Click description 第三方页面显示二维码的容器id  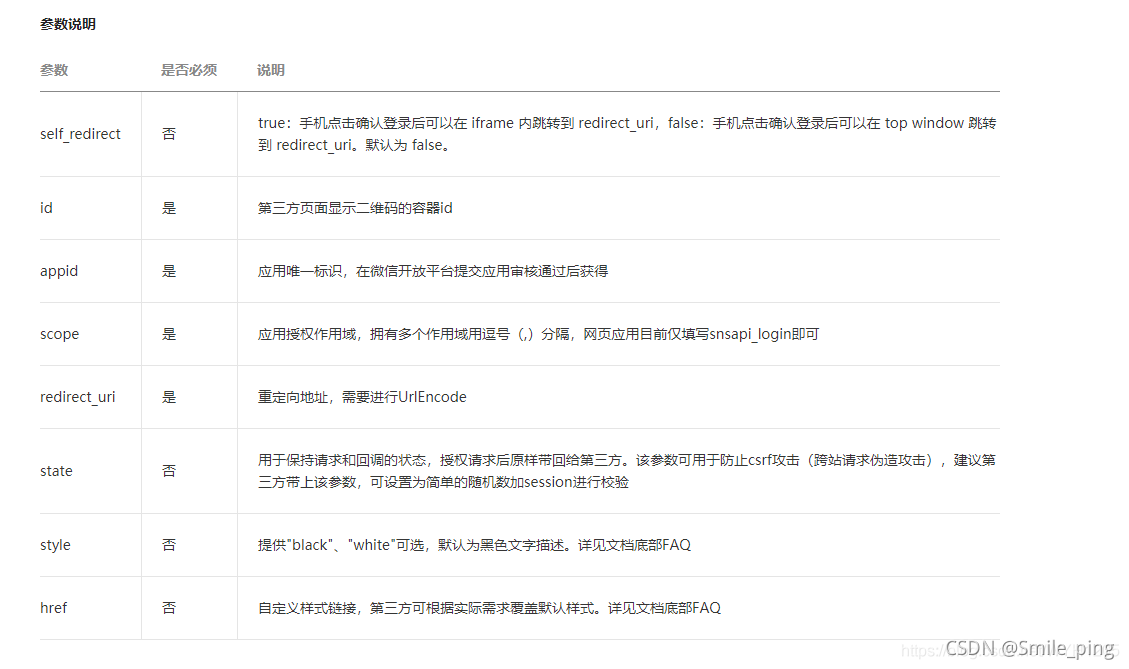click(355, 208)
